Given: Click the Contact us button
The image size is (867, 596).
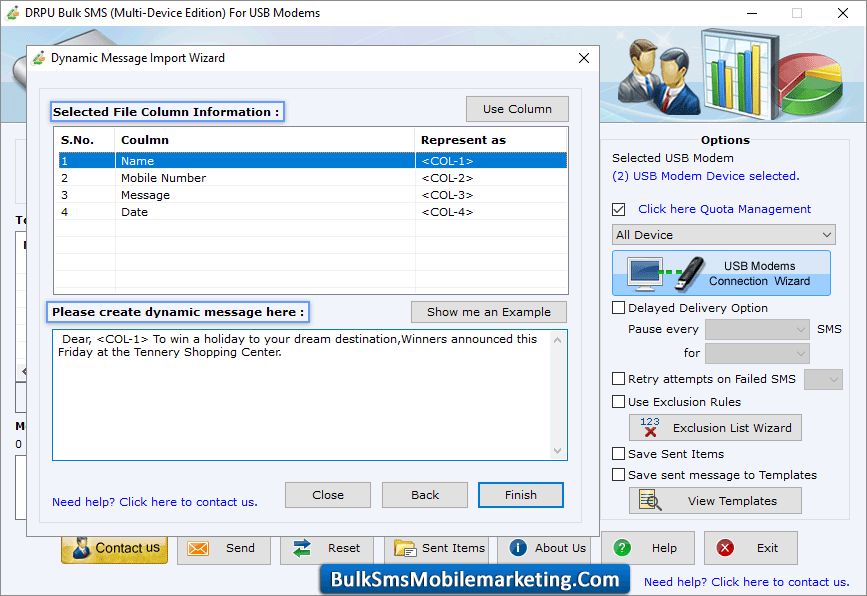Looking at the screenshot, I should (x=114, y=549).
